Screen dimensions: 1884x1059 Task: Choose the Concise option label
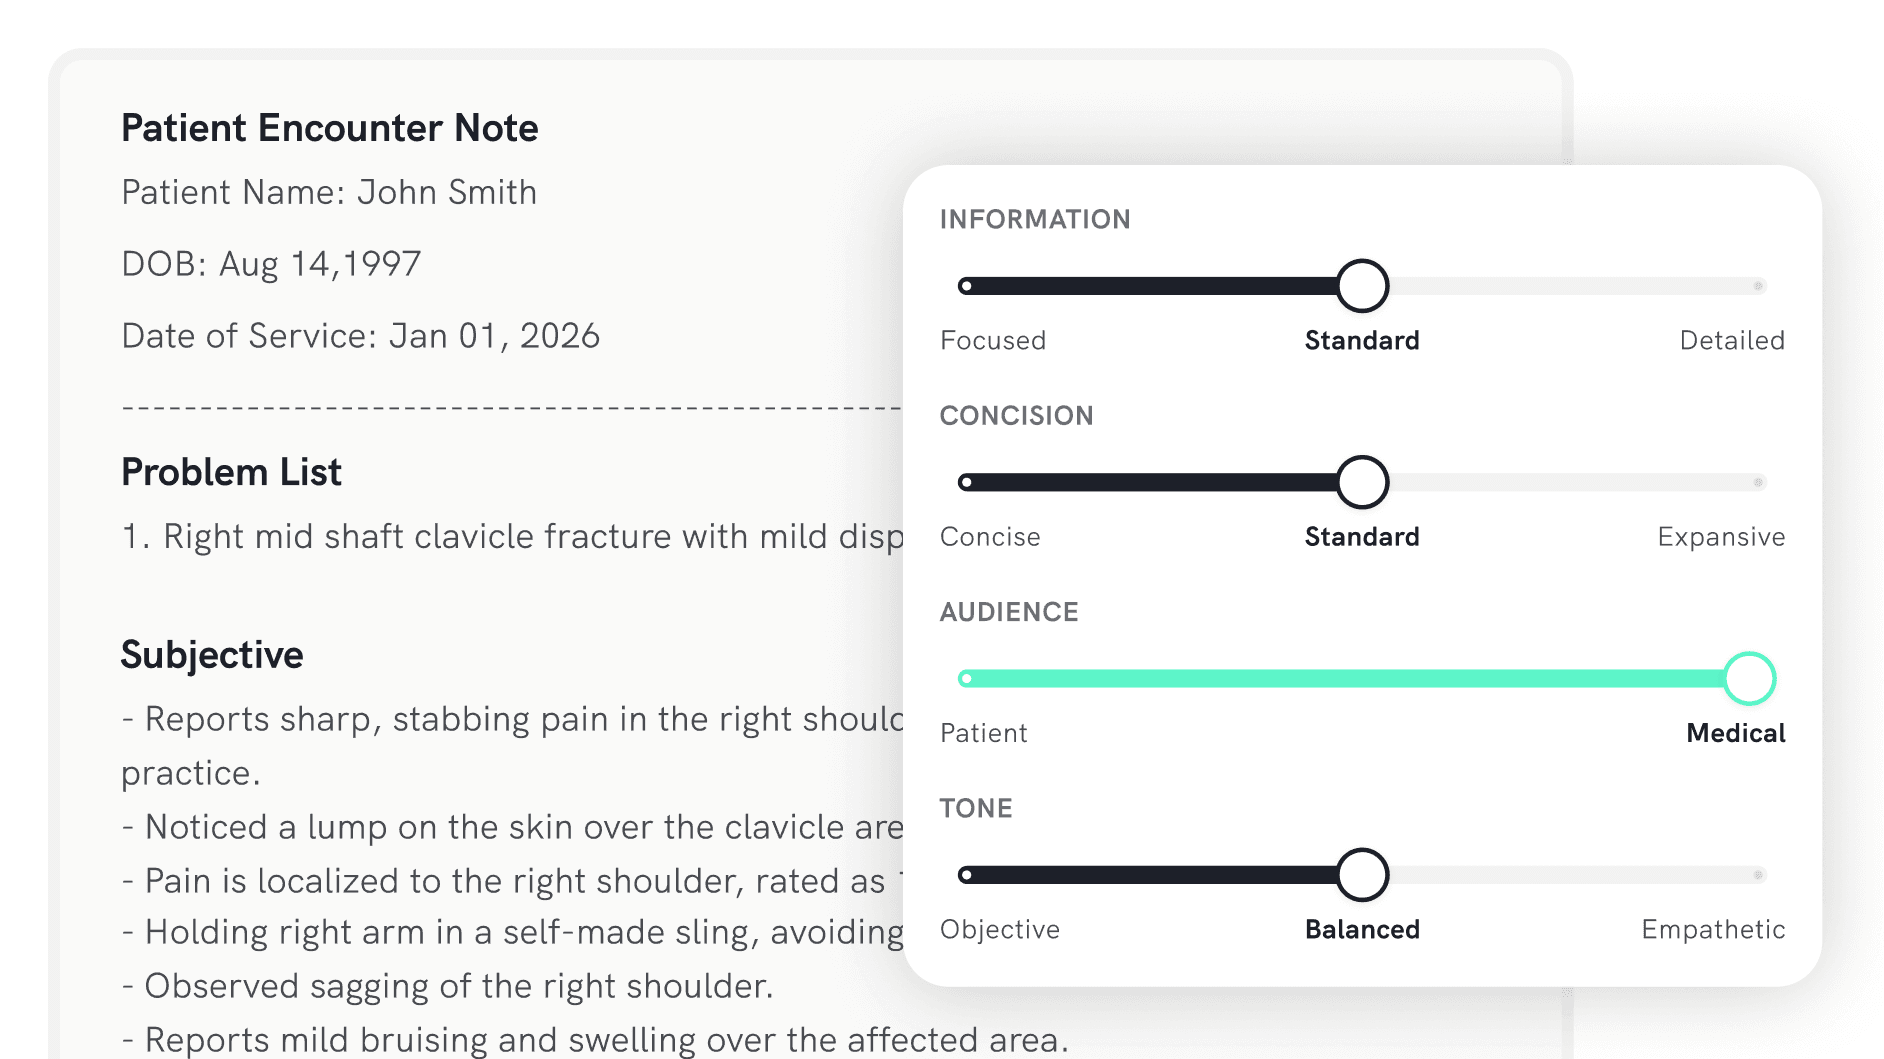pos(990,537)
